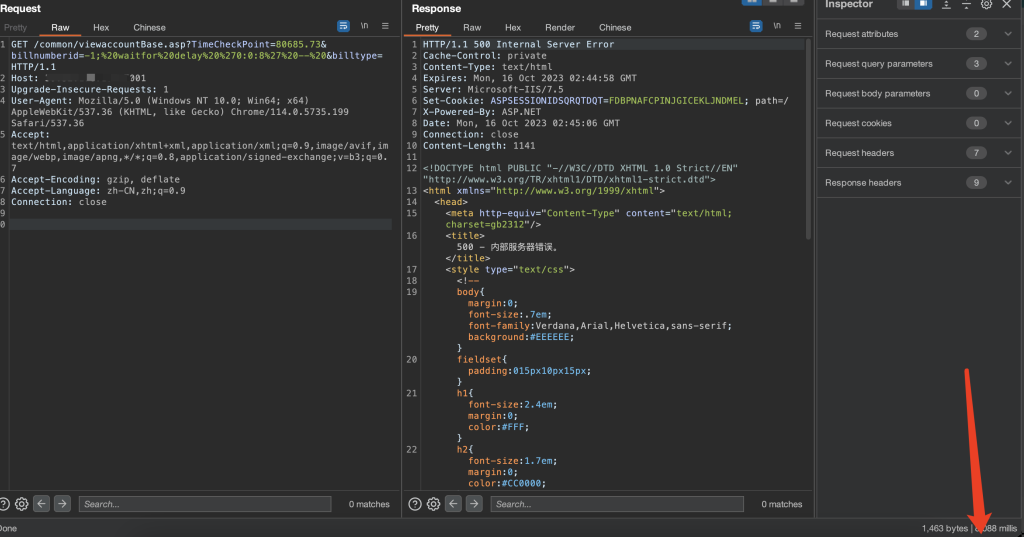Screen dimensions: 1024x537
Task: Expand Request query parameters section
Action: [x=1008, y=63]
